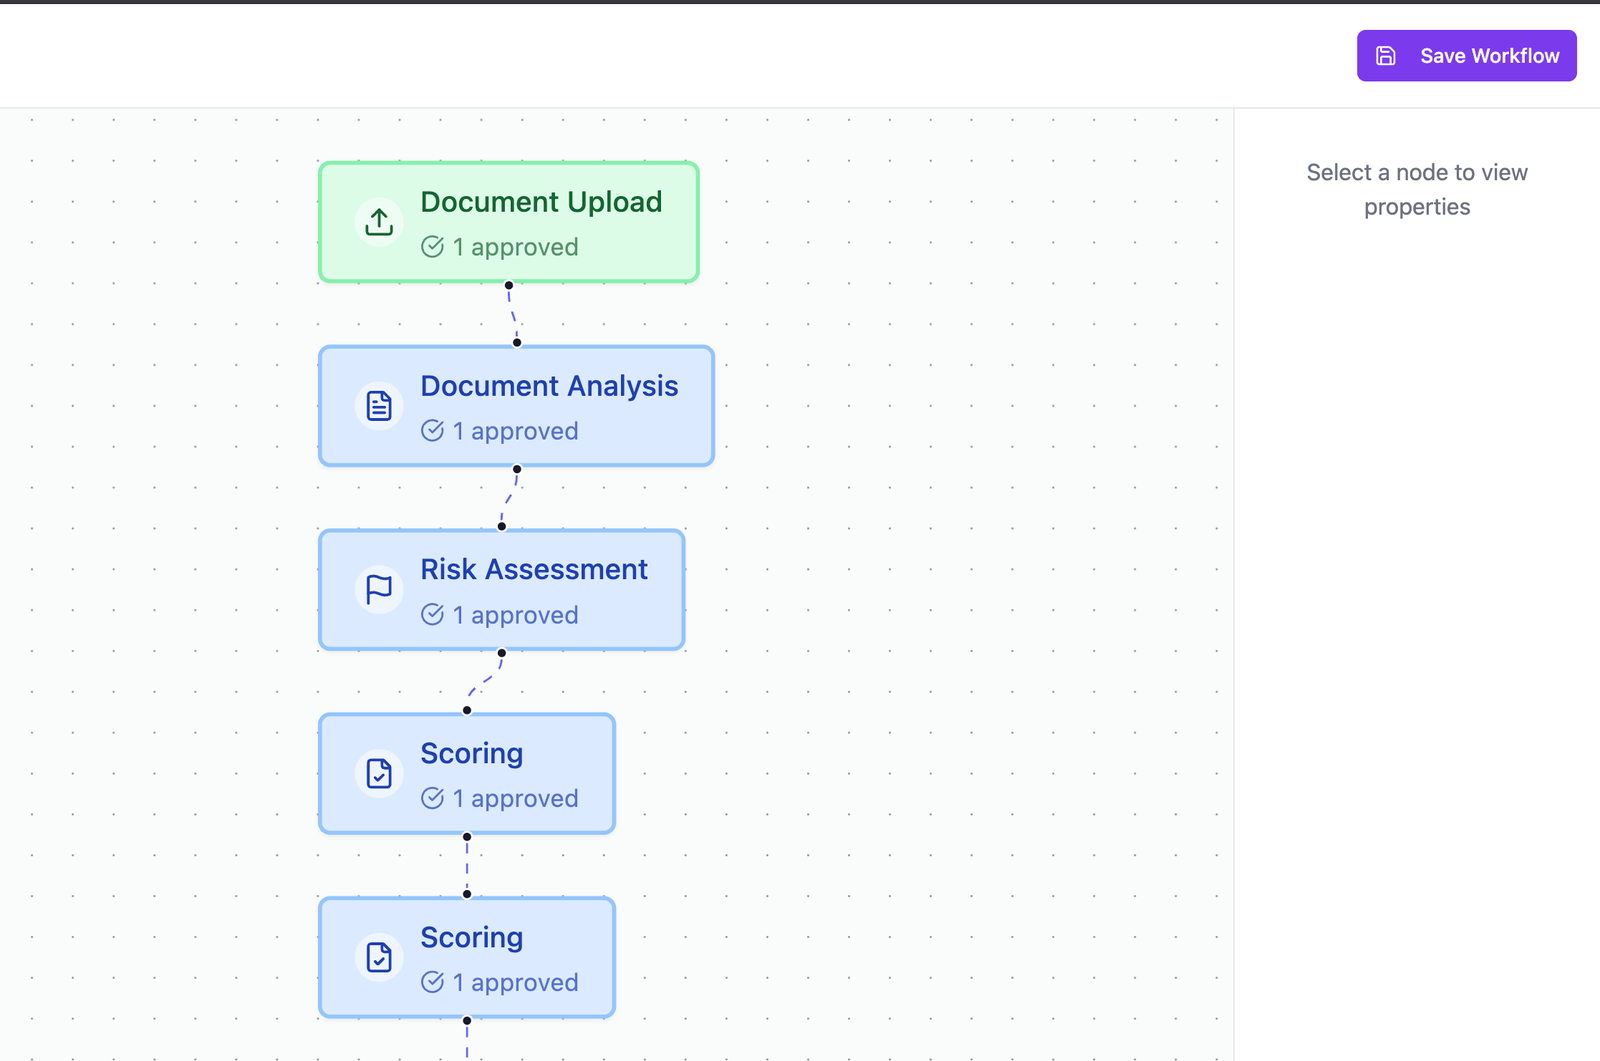Click the output handle below Document Analysis node
This screenshot has width=1600, height=1061.
click(x=517, y=469)
